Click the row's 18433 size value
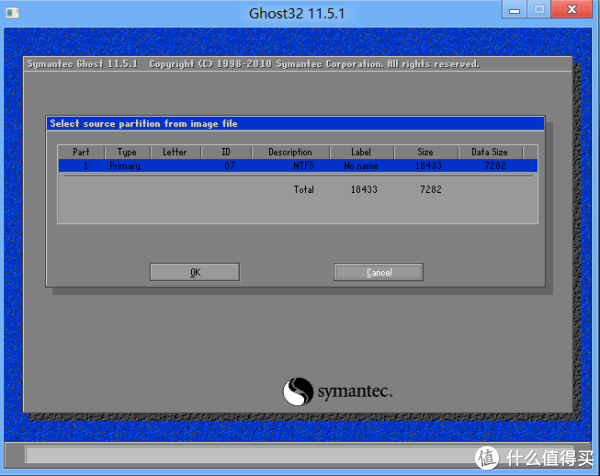600x476 pixels. 429,166
